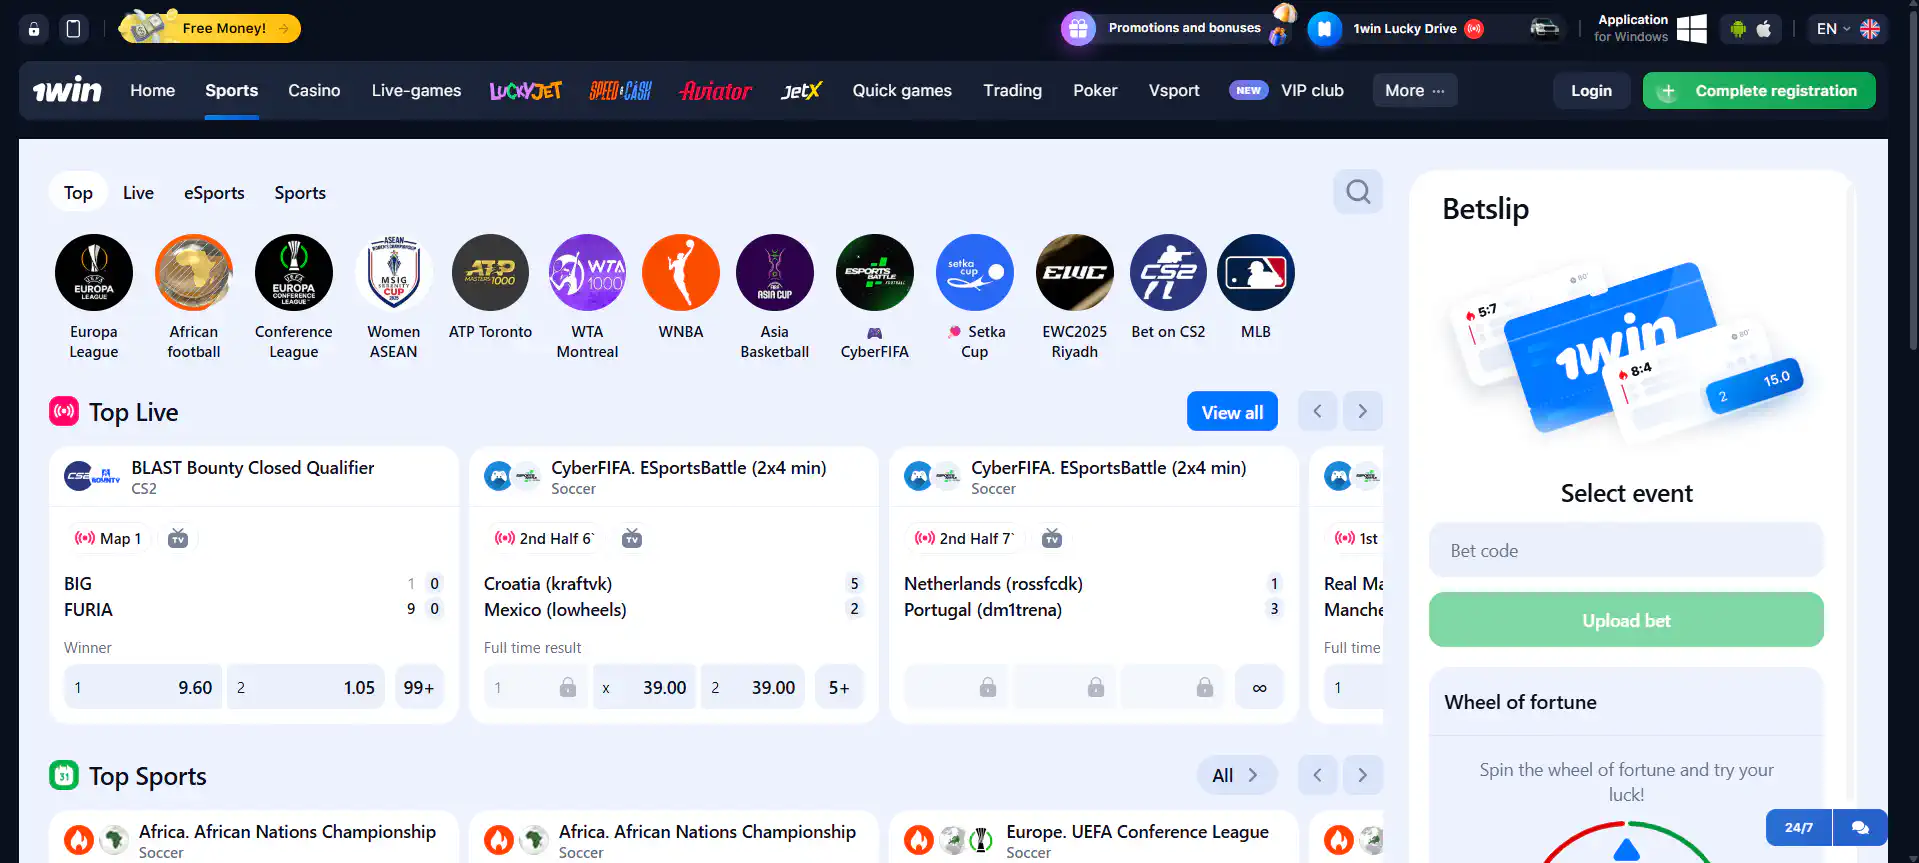Screen dimensions: 1919x863
Task: Open TV stream icon for Croatia vs Mexico
Action: coord(632,539)
